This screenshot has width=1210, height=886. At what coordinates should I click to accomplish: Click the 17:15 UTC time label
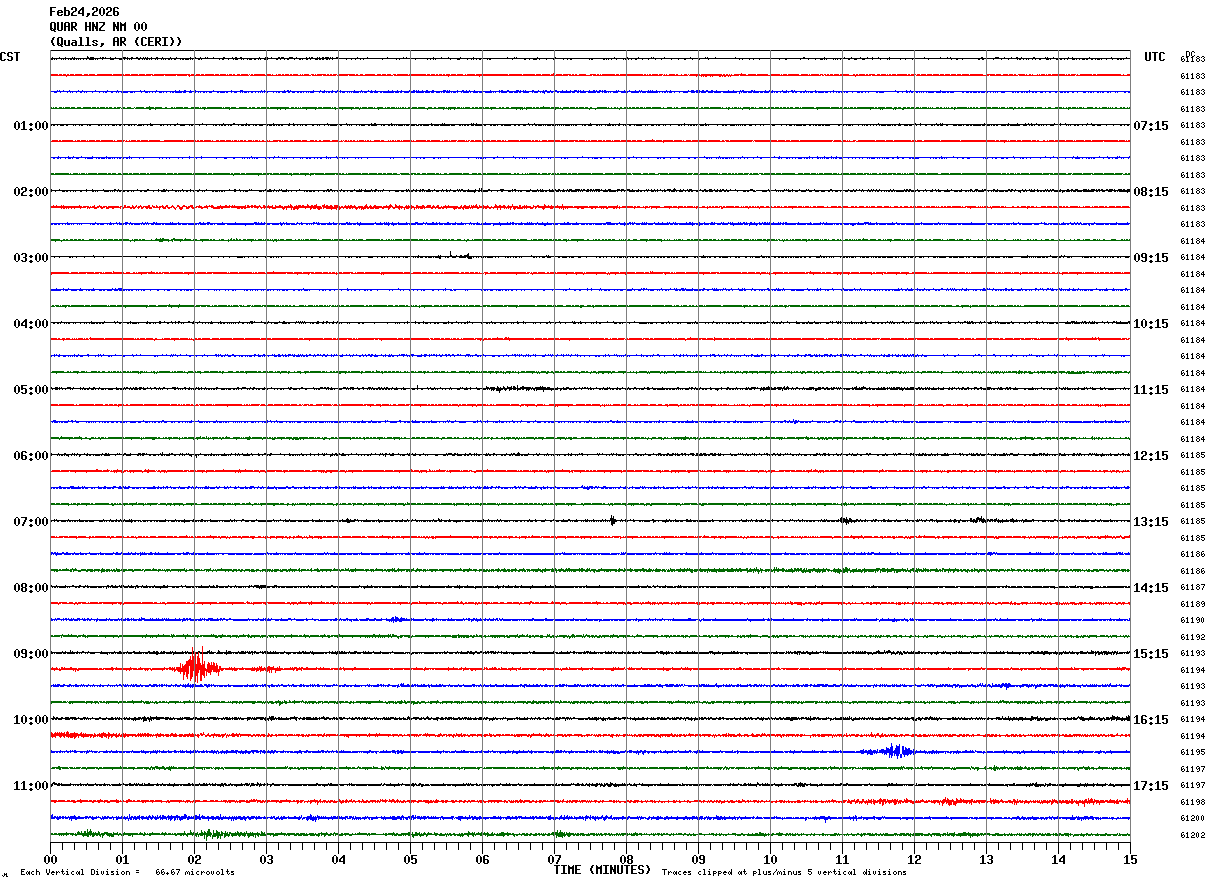[1150, 786]
